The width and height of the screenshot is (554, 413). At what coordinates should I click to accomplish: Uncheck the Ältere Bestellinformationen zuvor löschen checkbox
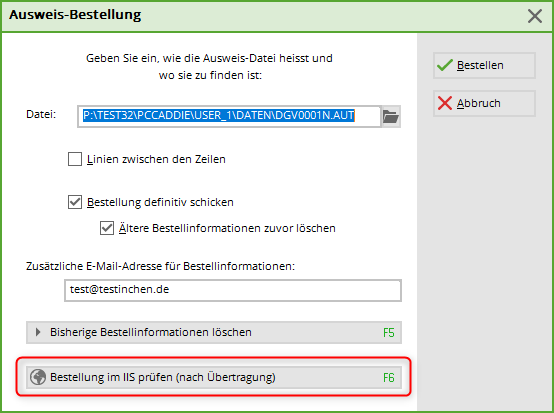(x=107, y=228)
